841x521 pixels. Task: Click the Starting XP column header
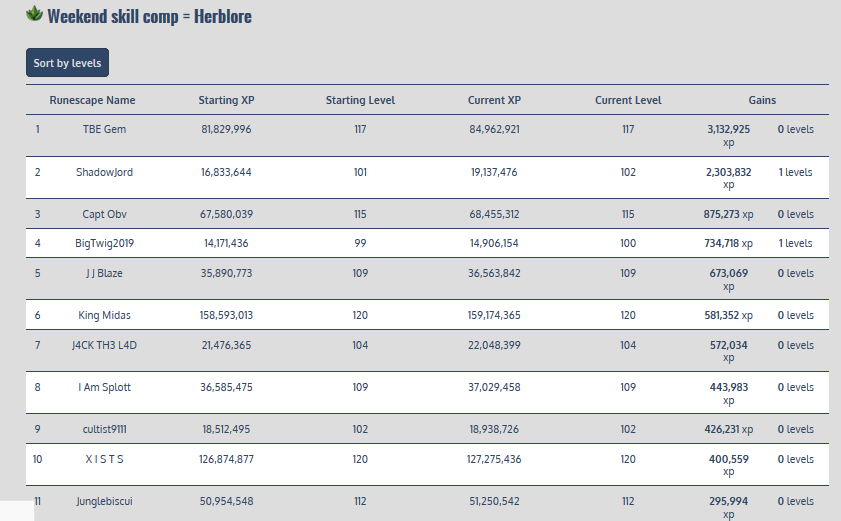tap(226, 100)
